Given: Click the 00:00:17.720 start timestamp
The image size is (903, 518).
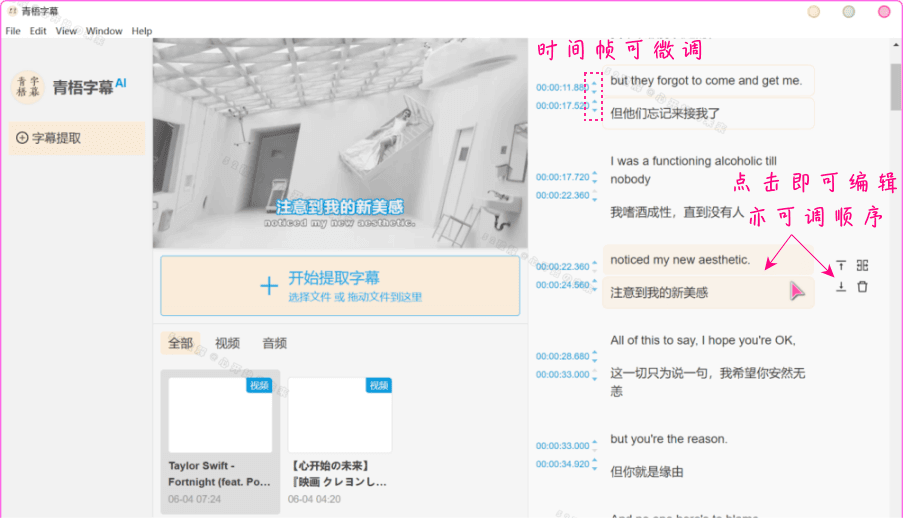Looking at the screenshot, I should click(x=563, y=177).
